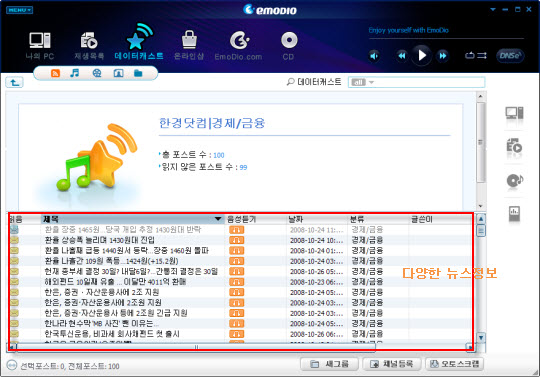Open the PC device icon in right sidebar
The image size is (540, 377).
pyautogui.click(x=514, y=113)
